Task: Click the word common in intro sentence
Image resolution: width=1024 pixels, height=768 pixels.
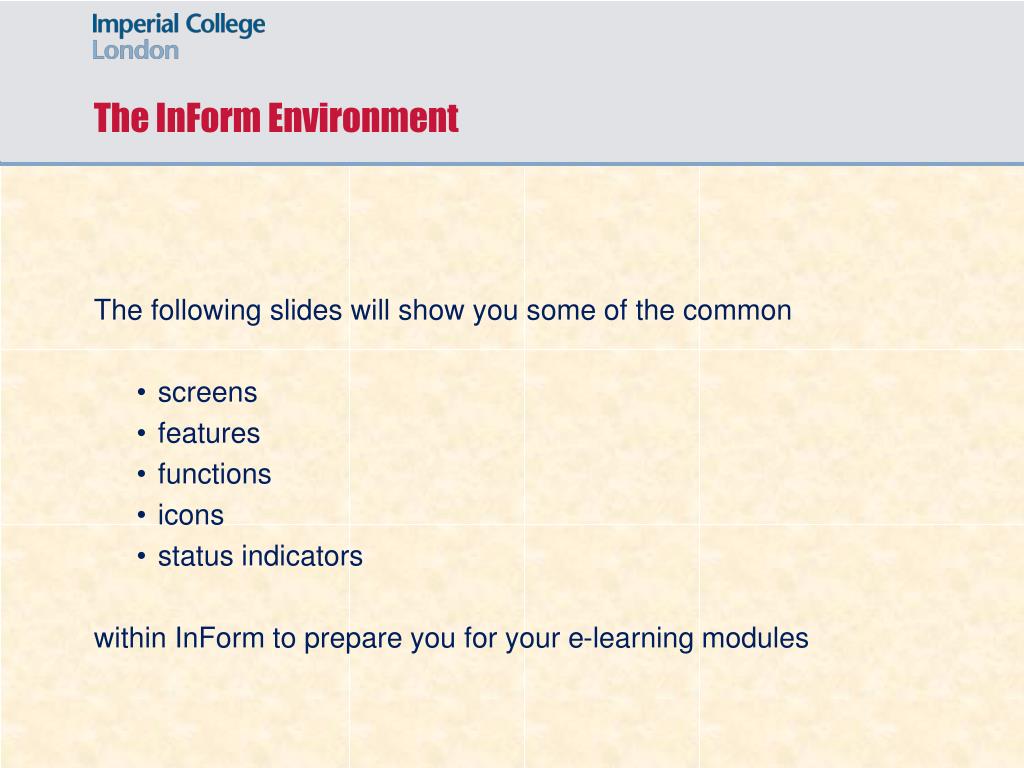Action: (737, 310)
